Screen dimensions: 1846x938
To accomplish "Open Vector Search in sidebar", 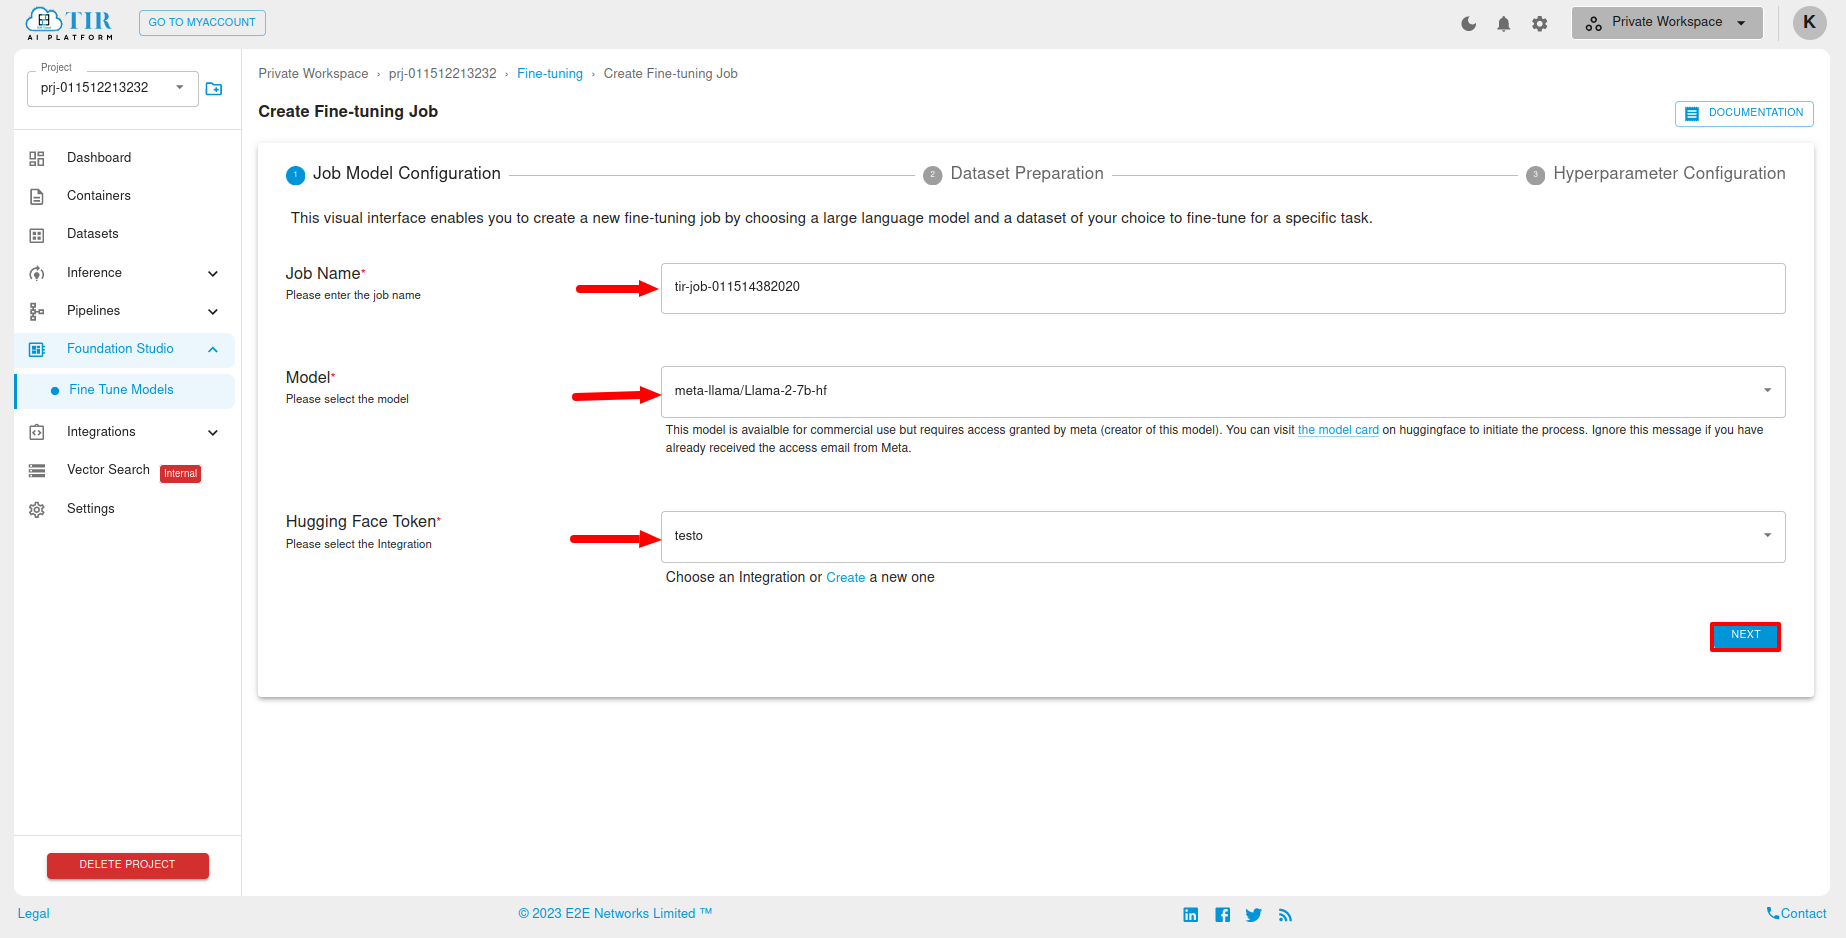I will [x=108, y=470].
